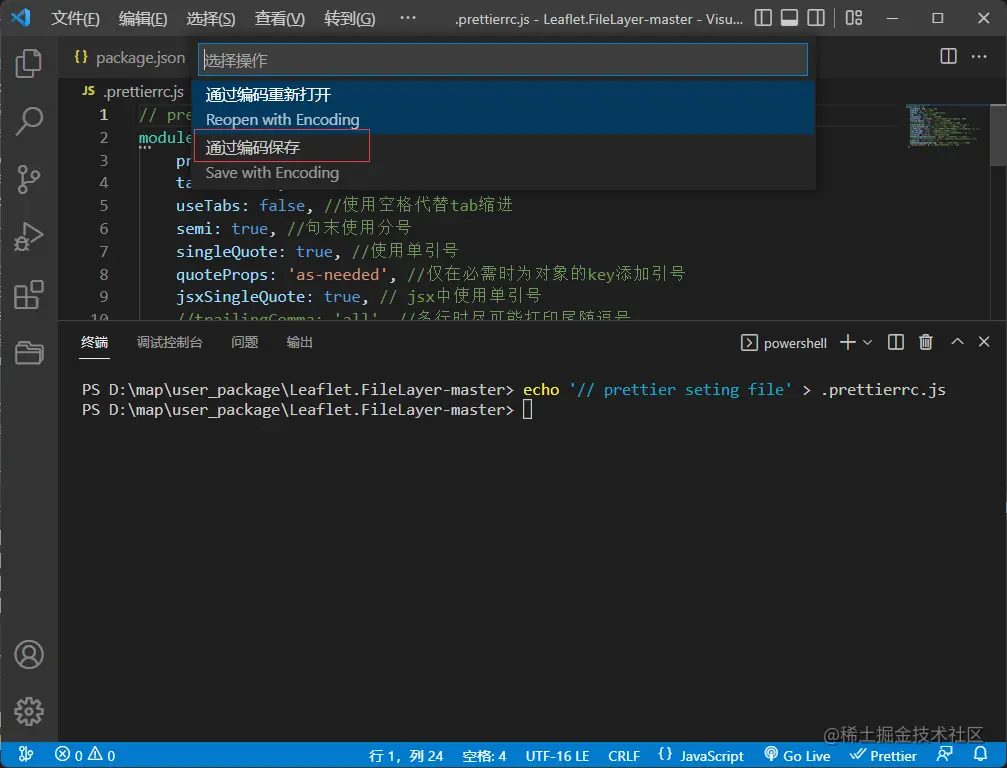Click the UTF-16 LE encoding indicator

(x=557, y=756)
